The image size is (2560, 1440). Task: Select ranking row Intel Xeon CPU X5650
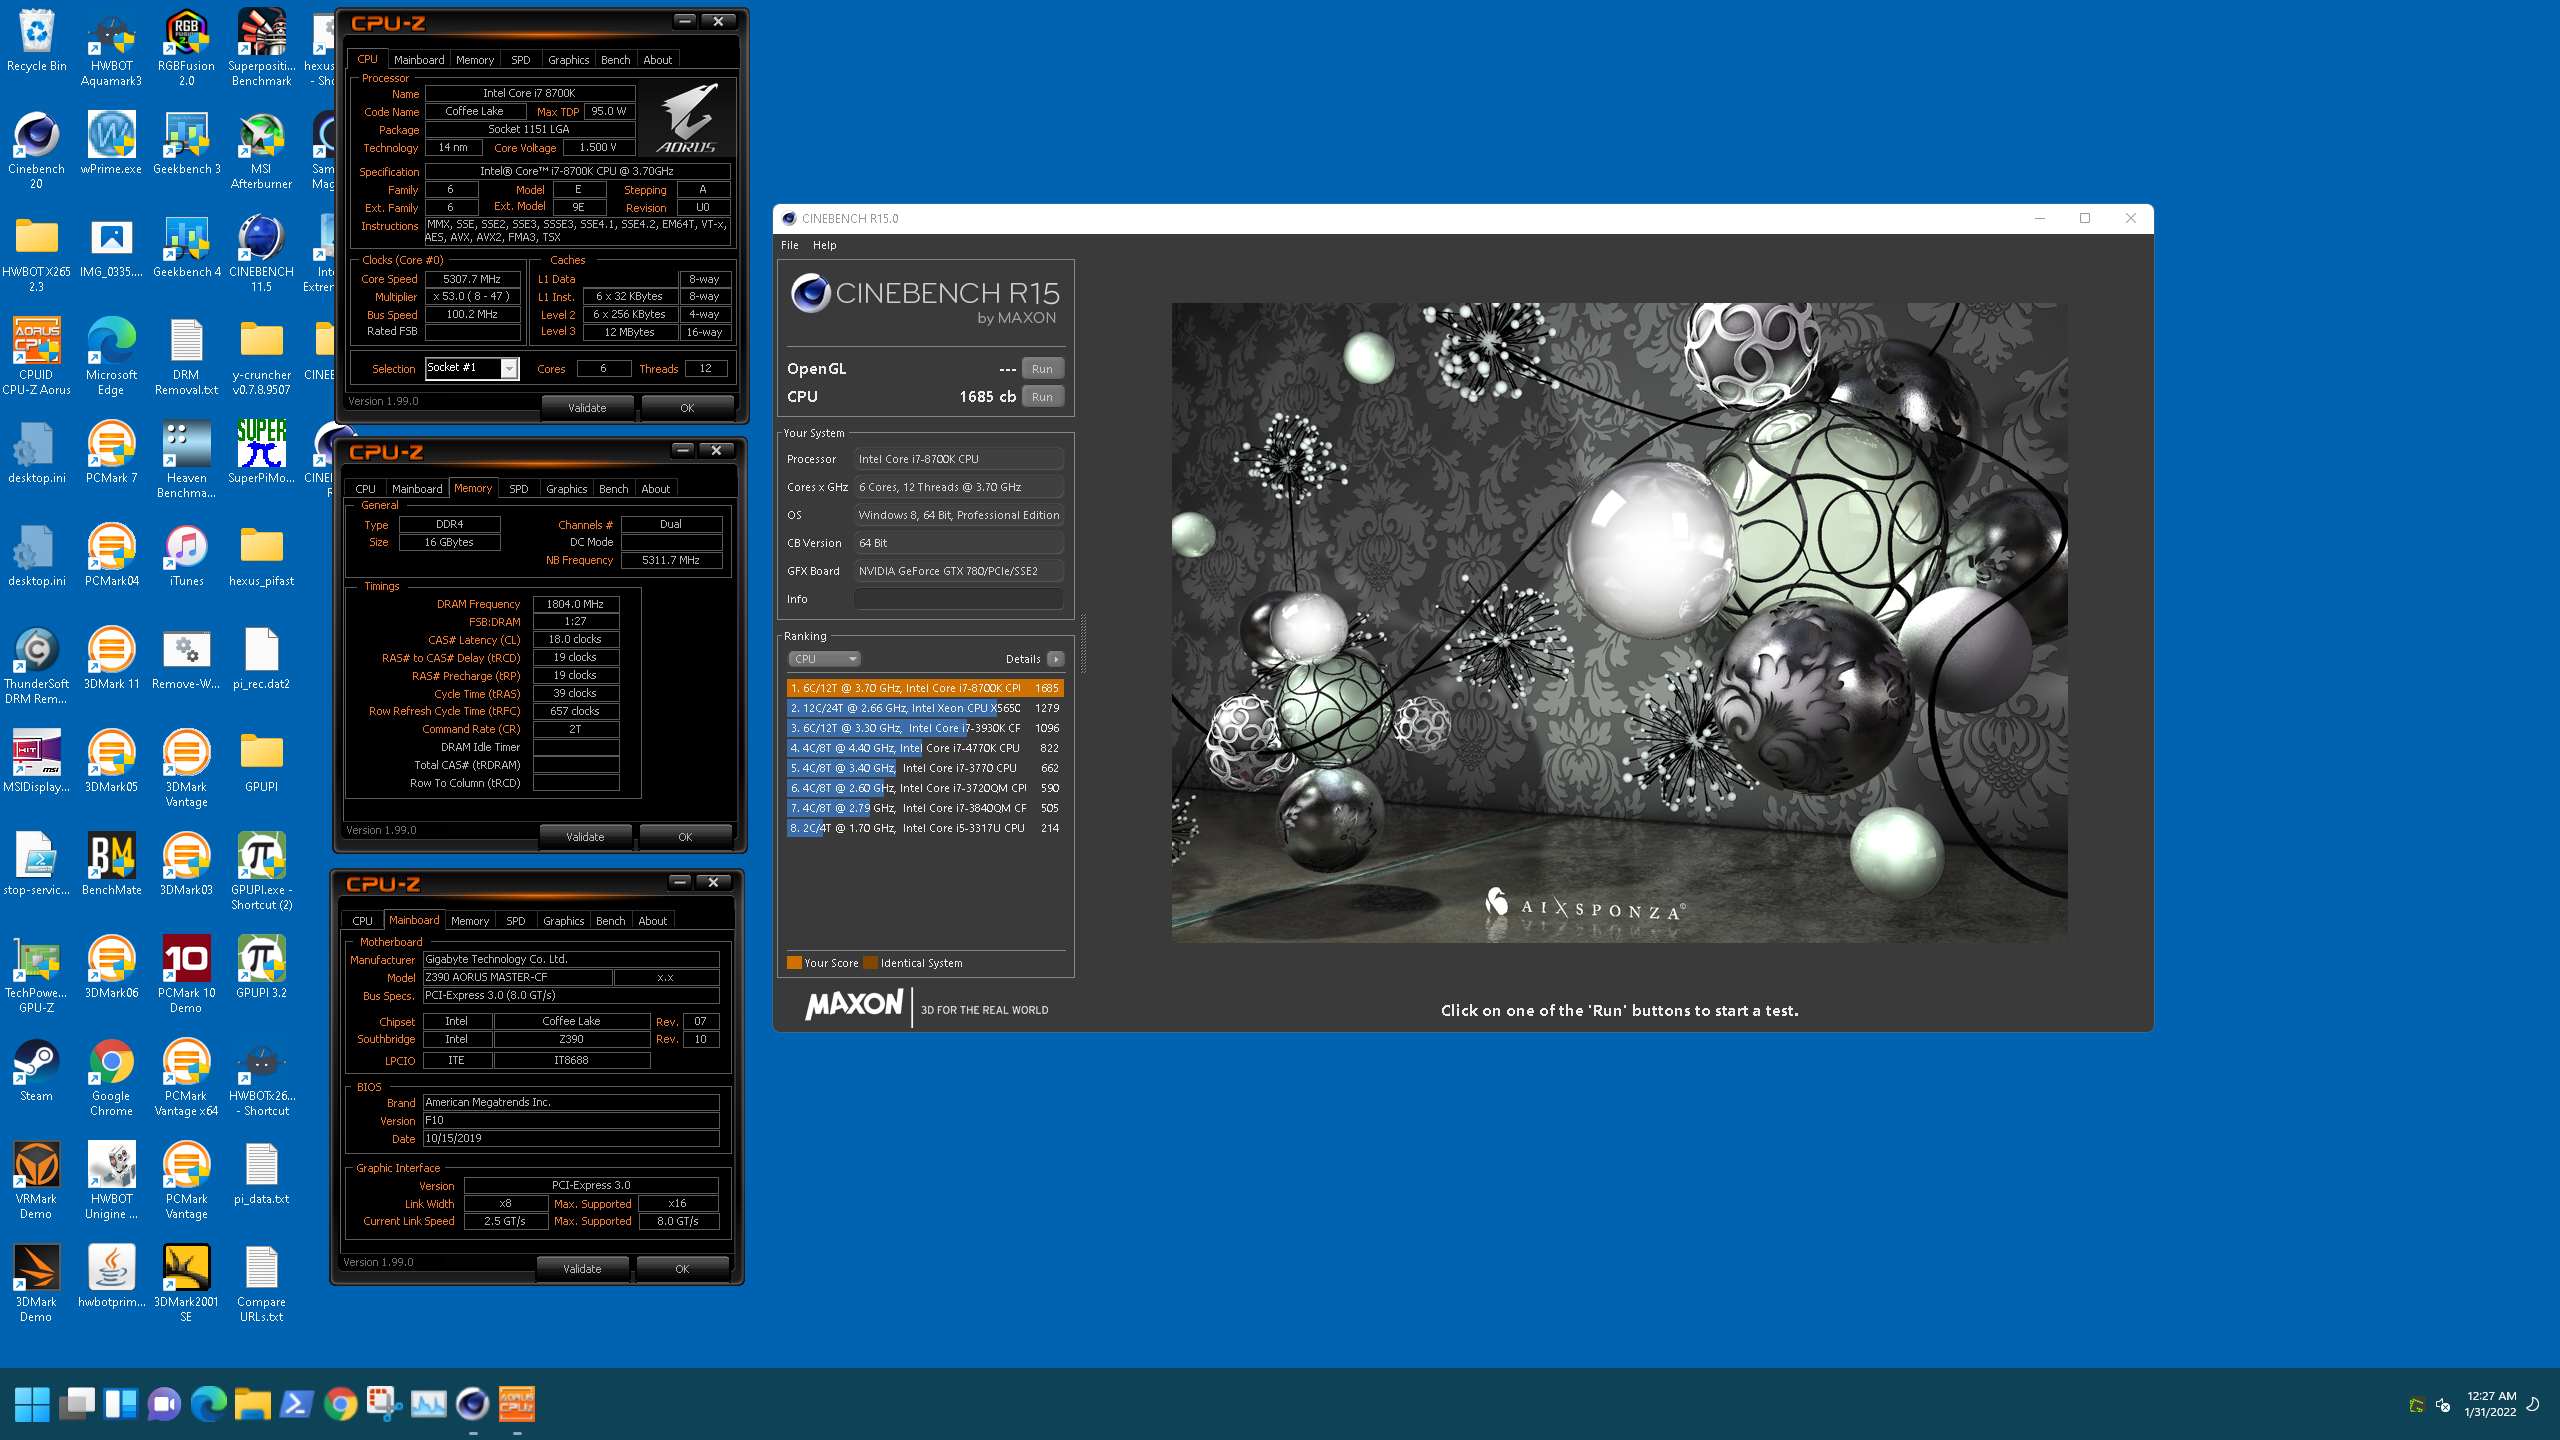pyautogui.click(x=924, y=708)
